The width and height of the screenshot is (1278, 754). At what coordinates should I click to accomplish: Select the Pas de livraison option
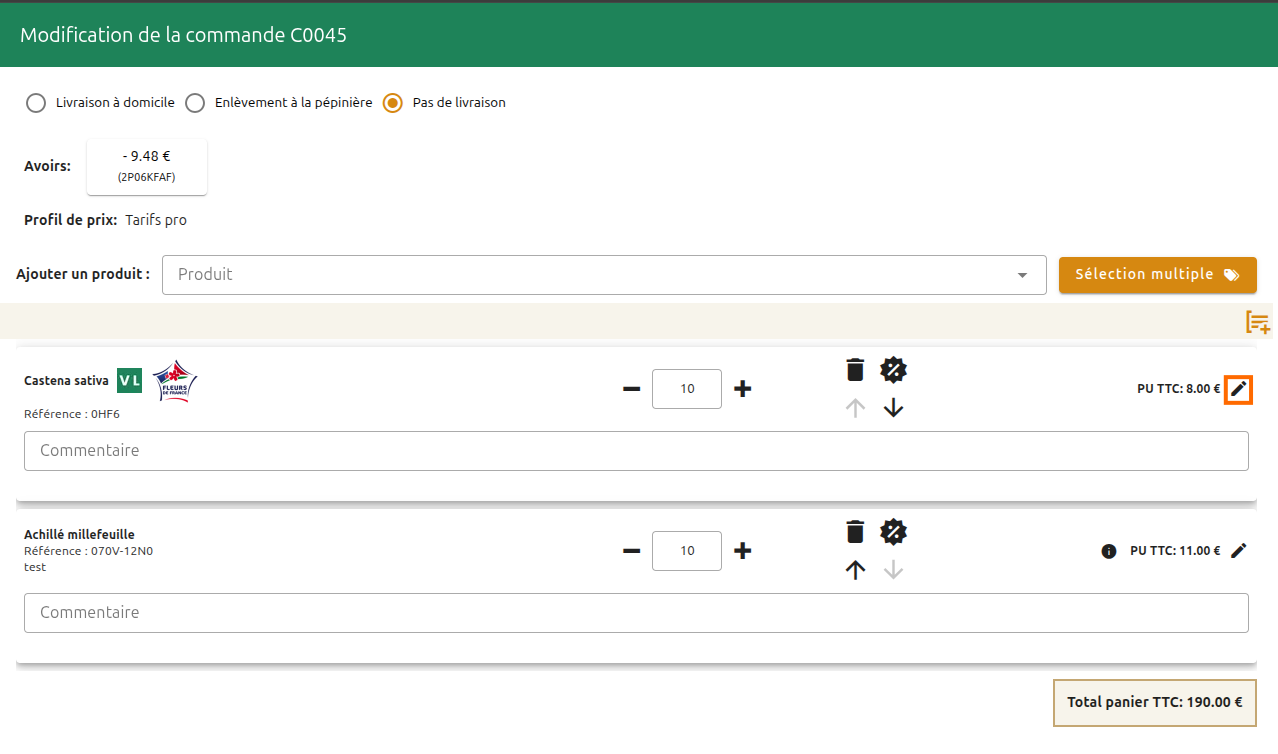click(x=393, y=103)
